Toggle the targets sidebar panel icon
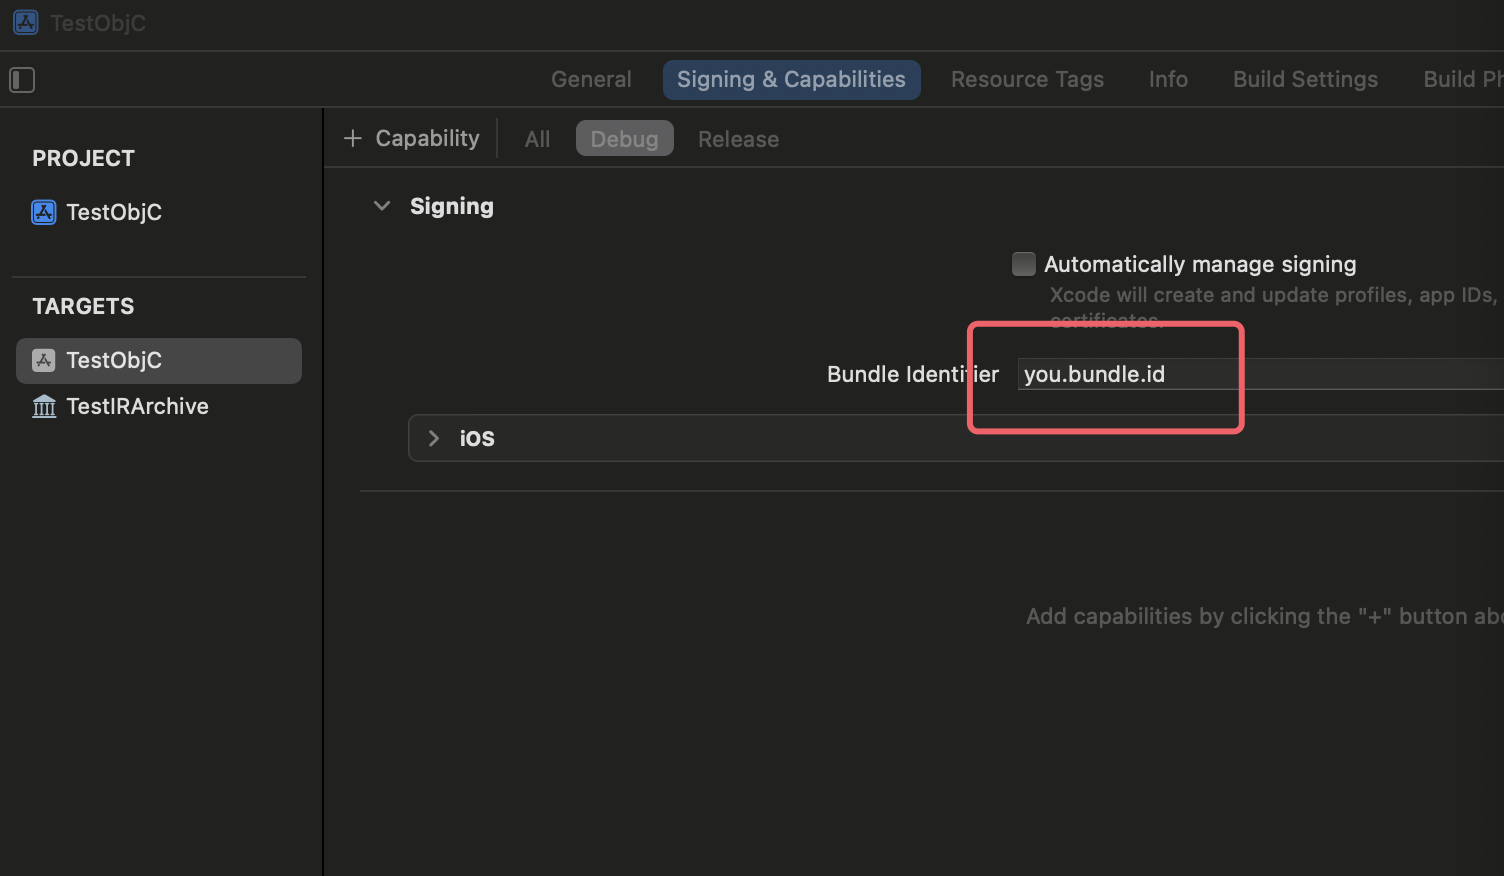 coord(22,80)
